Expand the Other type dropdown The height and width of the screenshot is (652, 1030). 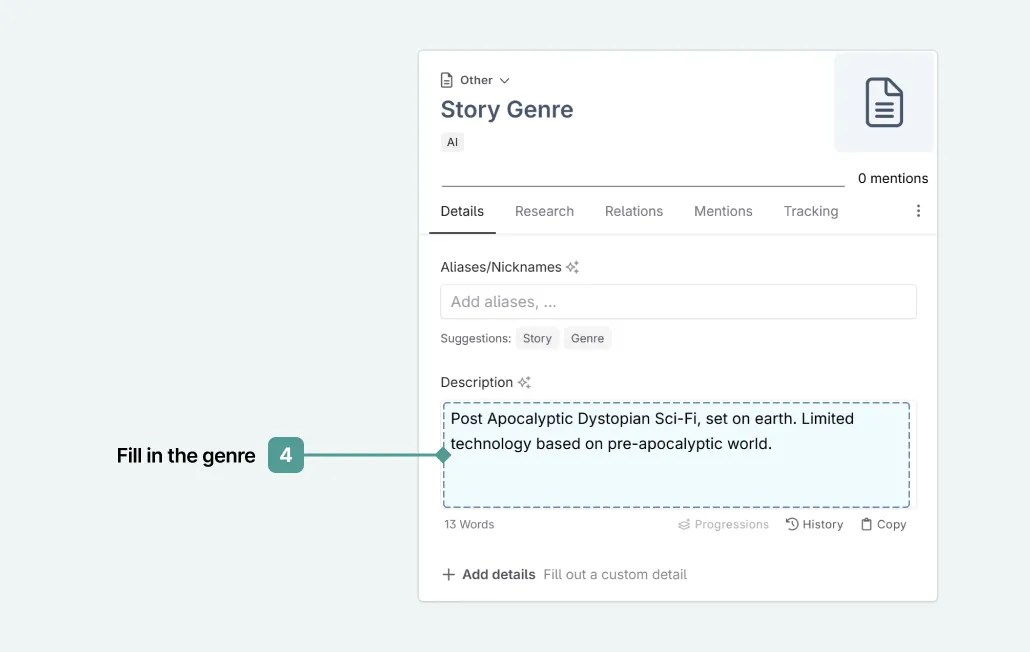475,80
